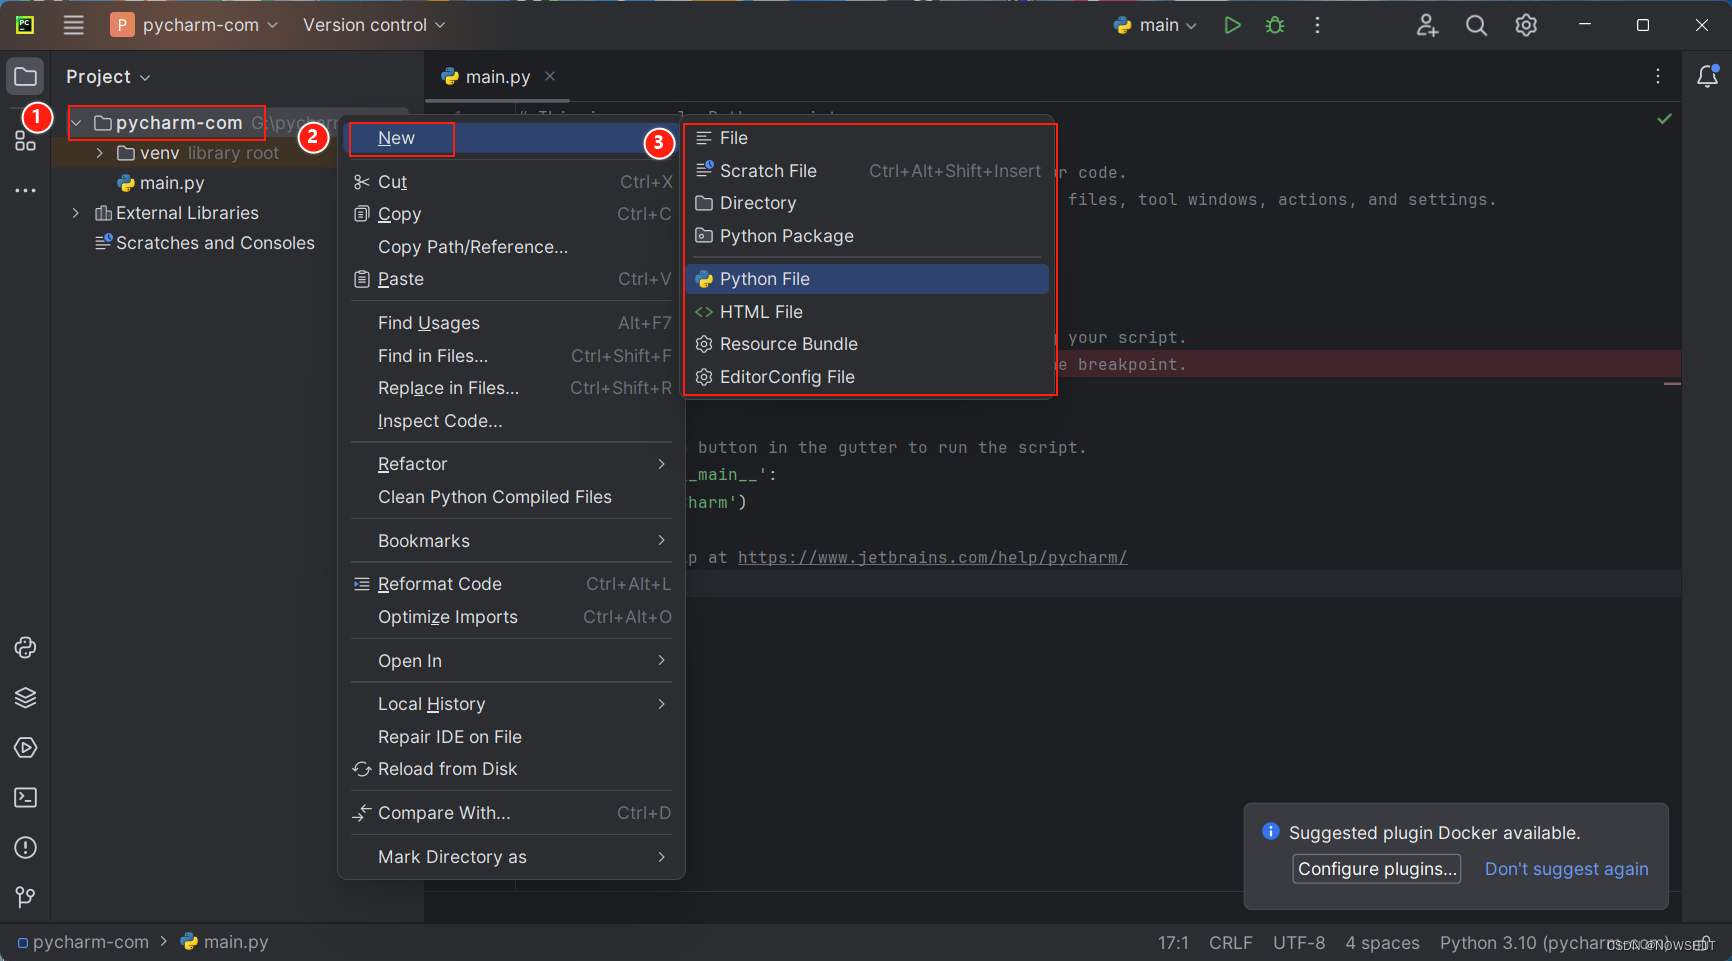Open the pycharm-com project dropdown
The image size is (1732, 961).
coord(195,25)
